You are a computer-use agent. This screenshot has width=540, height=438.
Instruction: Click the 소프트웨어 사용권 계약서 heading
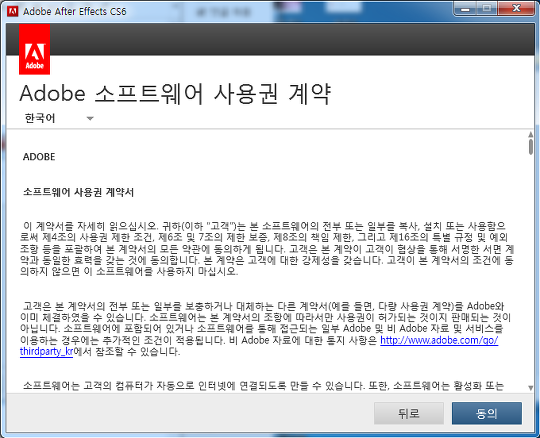point(79,192)
